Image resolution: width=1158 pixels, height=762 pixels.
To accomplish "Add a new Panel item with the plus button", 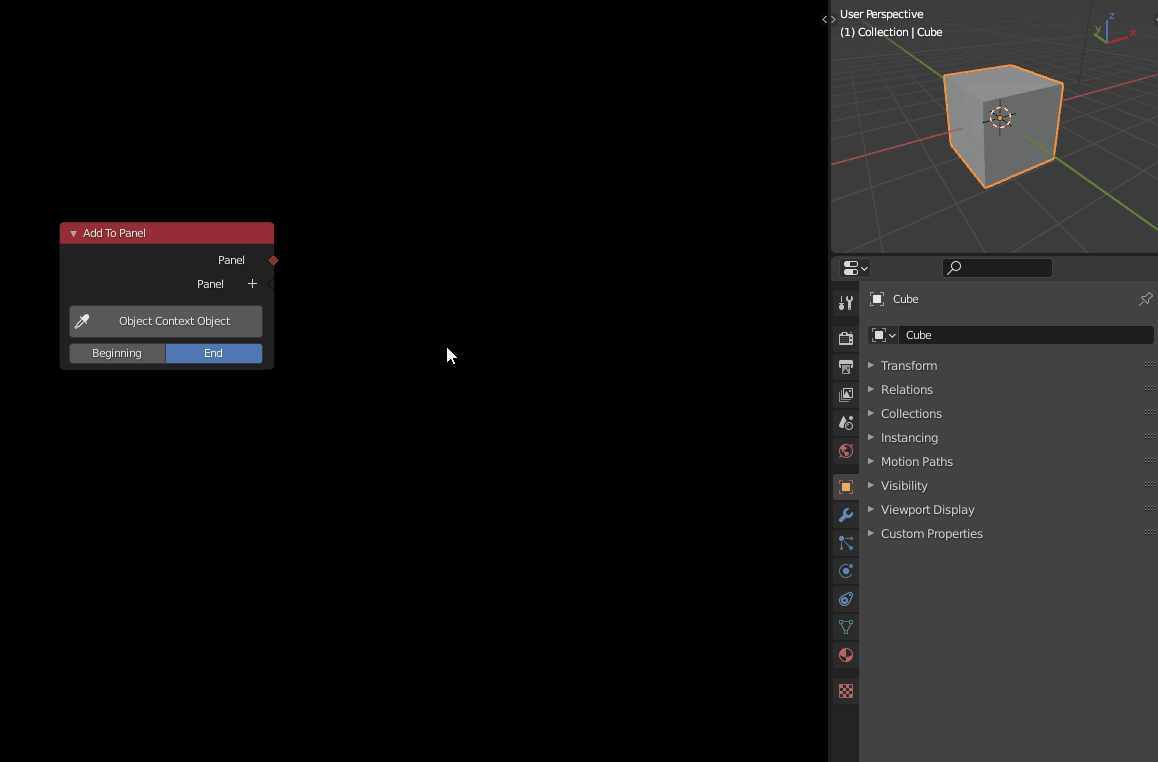I will (252, 283).
